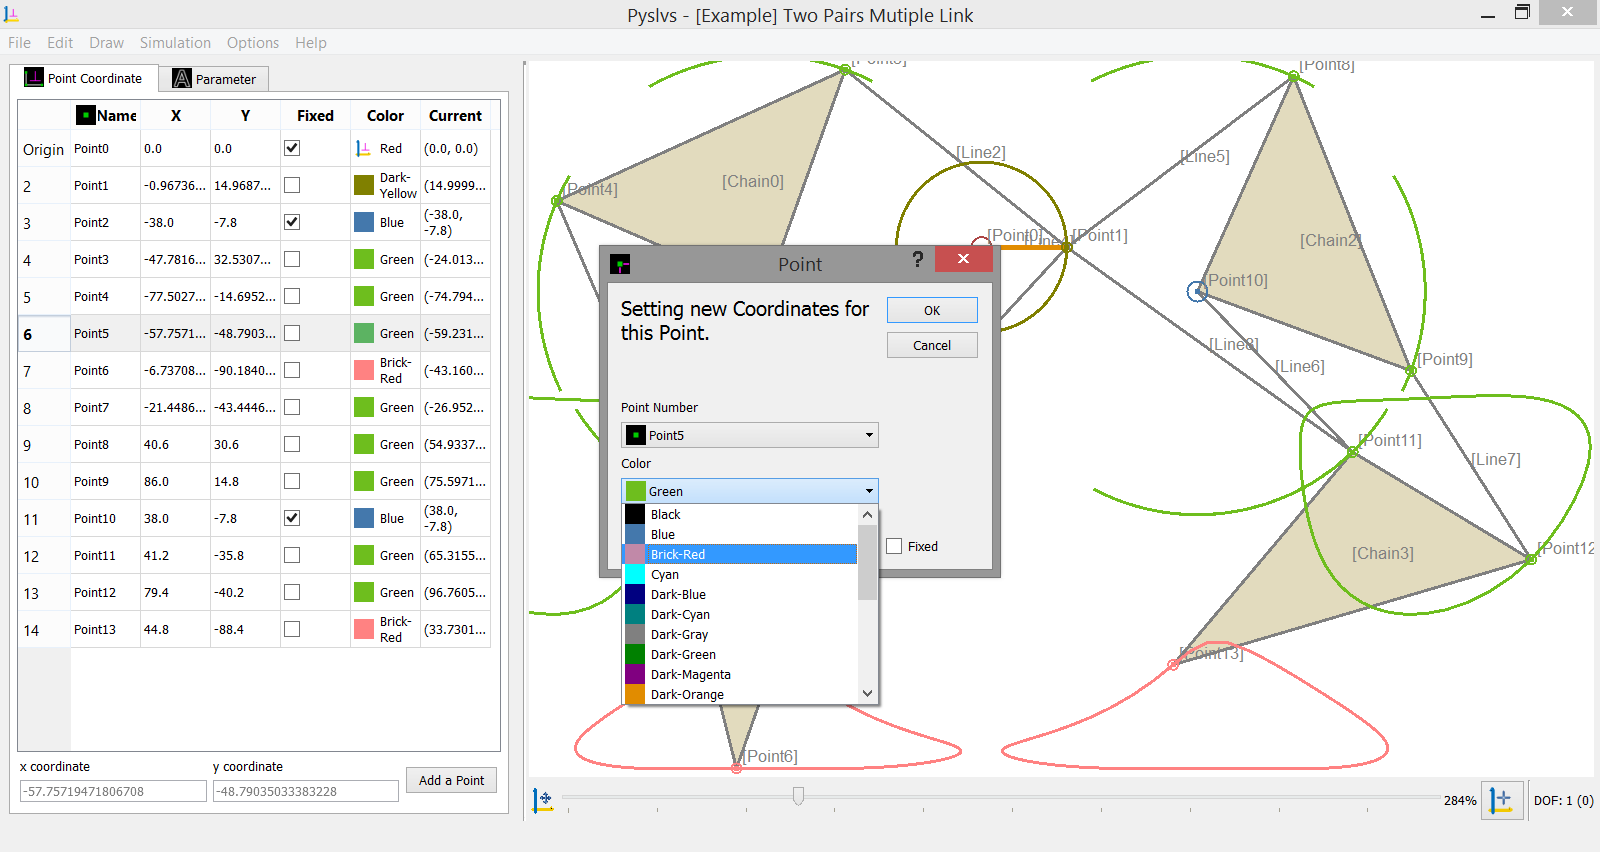Viewport: 1600px width, 852px height.
Task: Enable Fixed checkbox for Point3
Action: click(x=292, y=259)
